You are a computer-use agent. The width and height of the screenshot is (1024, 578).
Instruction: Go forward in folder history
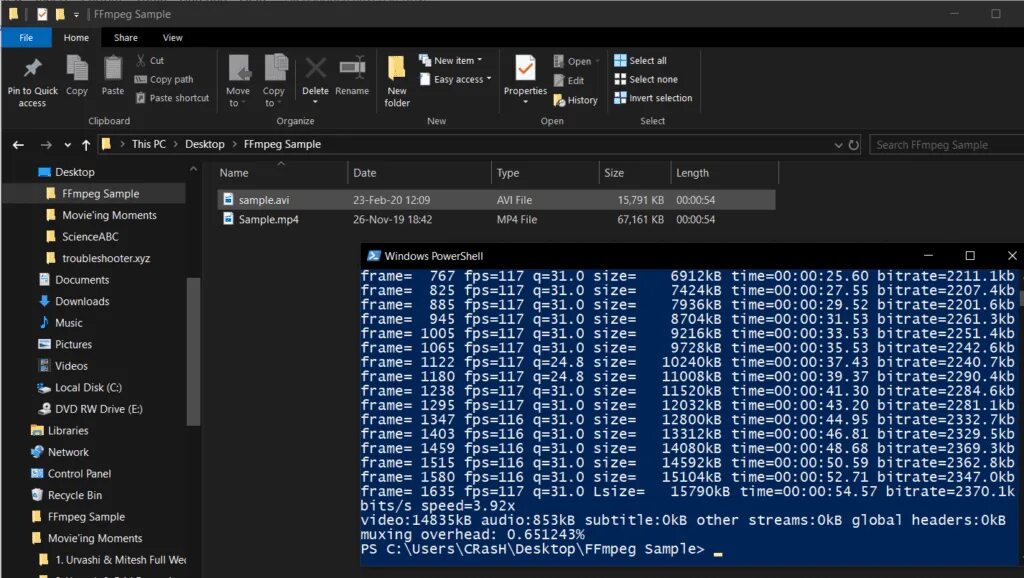pyautogui.click(x=46, y=144)
